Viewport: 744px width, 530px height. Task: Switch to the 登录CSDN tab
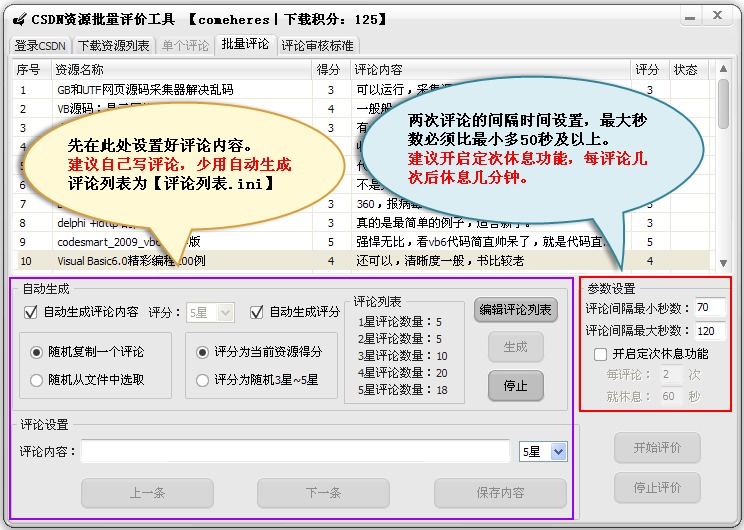[40, 46]
